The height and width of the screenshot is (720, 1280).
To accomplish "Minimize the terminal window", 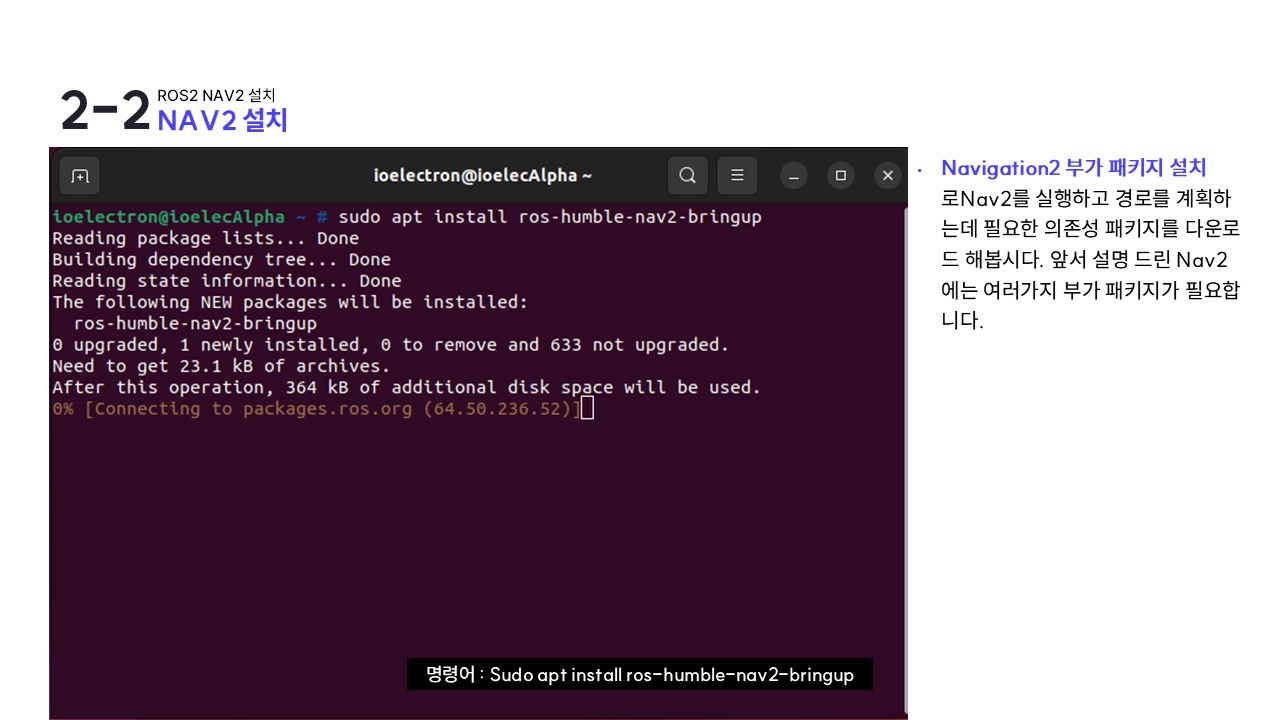I will click(x=794, y=176).
